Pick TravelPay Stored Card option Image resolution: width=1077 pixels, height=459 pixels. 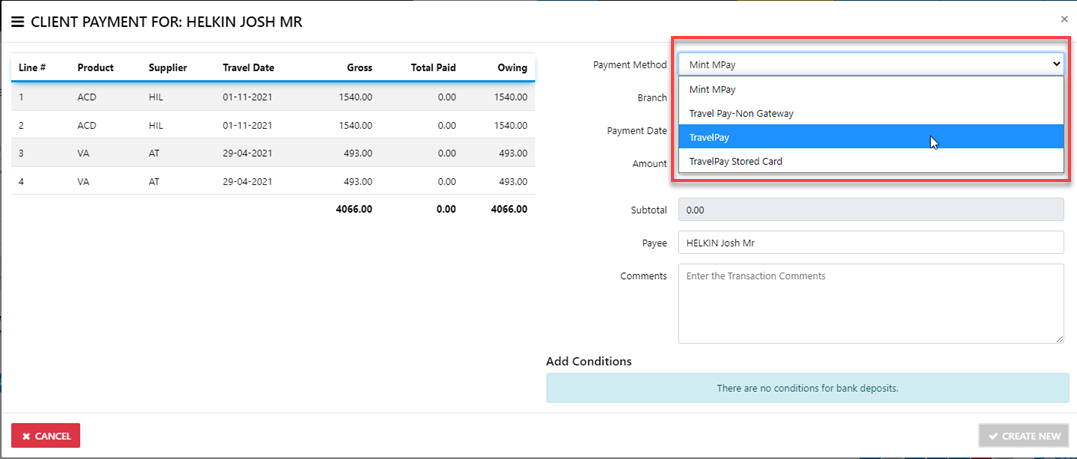pyautogui.click(x=870, y=161)
